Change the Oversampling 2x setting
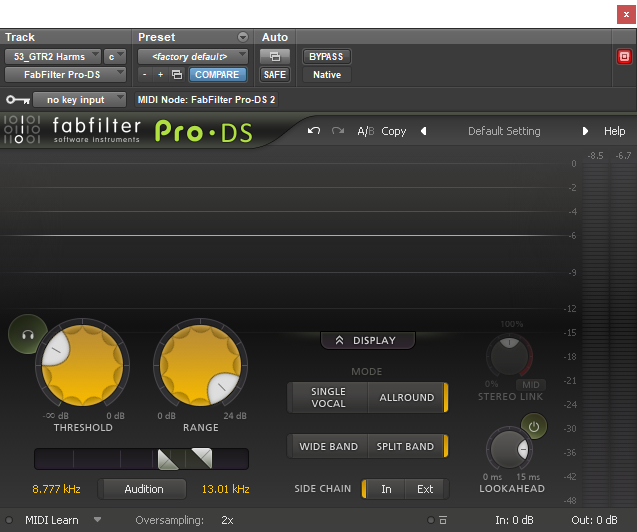 tap(227, 520)
